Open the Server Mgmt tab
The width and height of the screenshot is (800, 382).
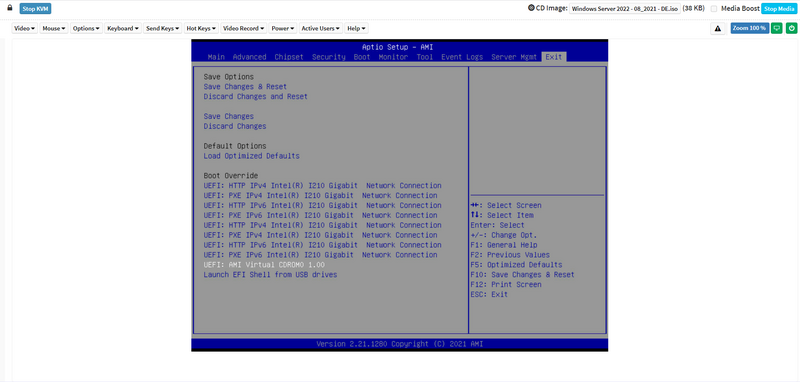[x=514, y=57]
